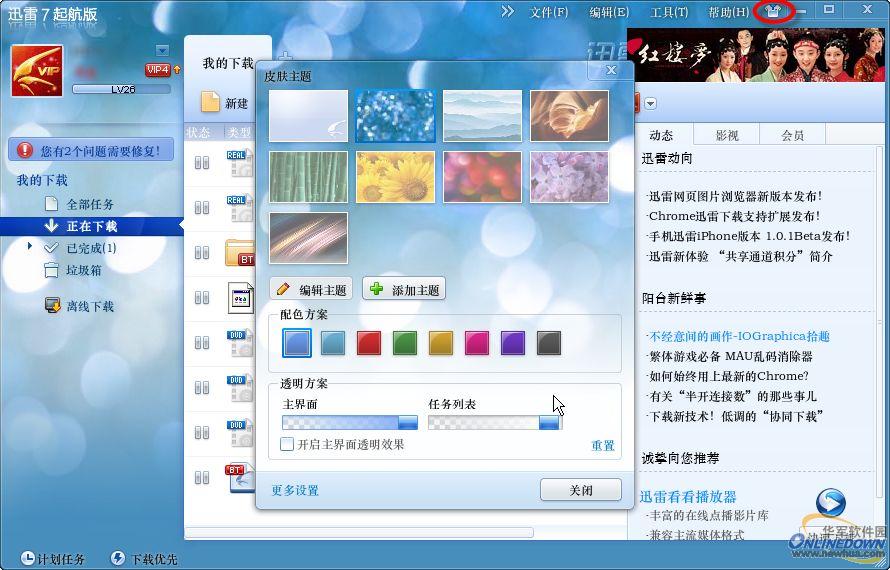
Task: Select 已完成(1) in the sidebar
Action: click(x=91, y=248)
